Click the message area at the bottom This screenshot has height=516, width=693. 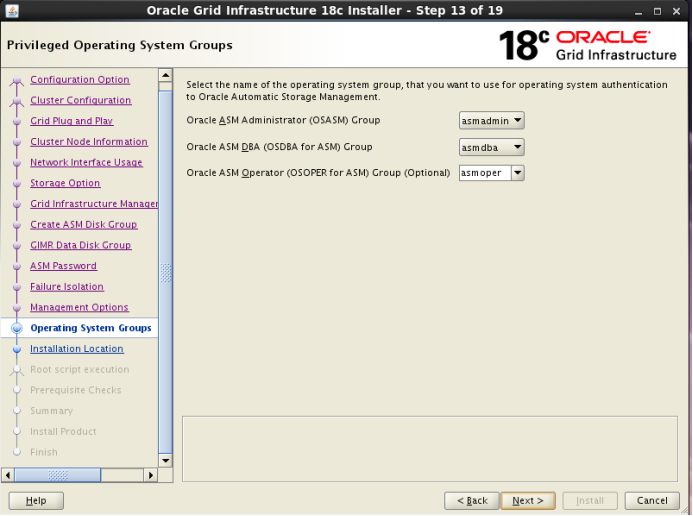[430, 449]
